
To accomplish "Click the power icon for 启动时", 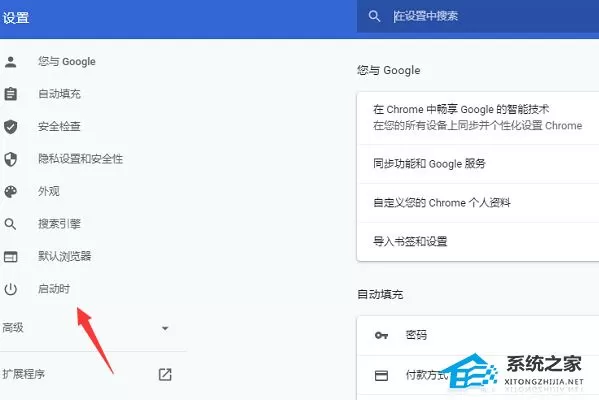I will pyautogui.click(x=11, y=289).
